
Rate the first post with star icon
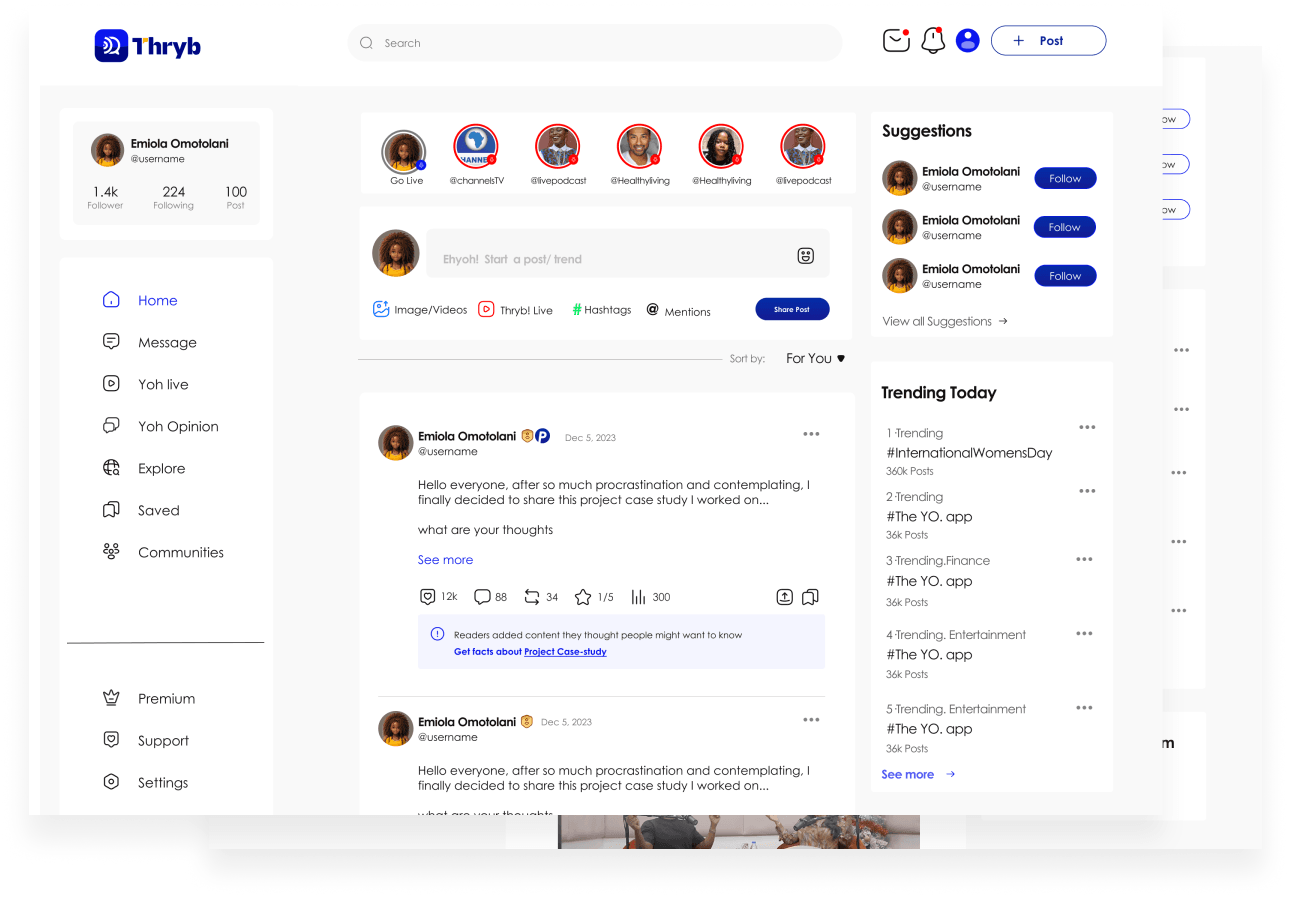[583, 597]
